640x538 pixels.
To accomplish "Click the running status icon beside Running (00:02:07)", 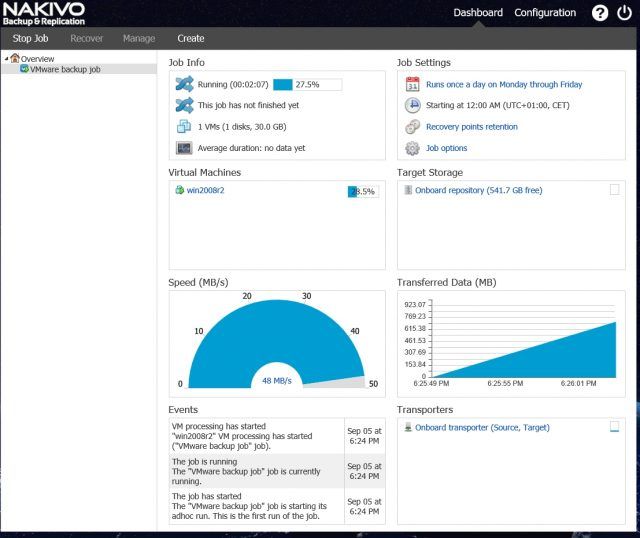I will (184, 84).
